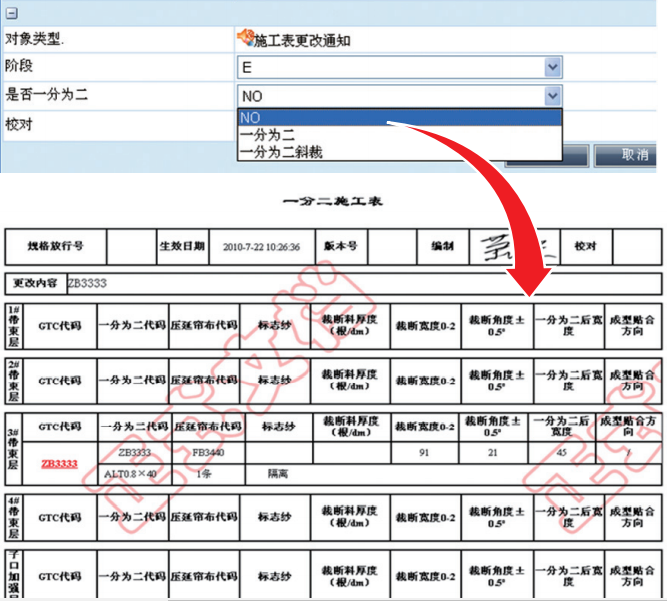Select cell FB3440 in 3# belt row
The height and width of the screenshot is (601, 667).
(x=208, y=453)
